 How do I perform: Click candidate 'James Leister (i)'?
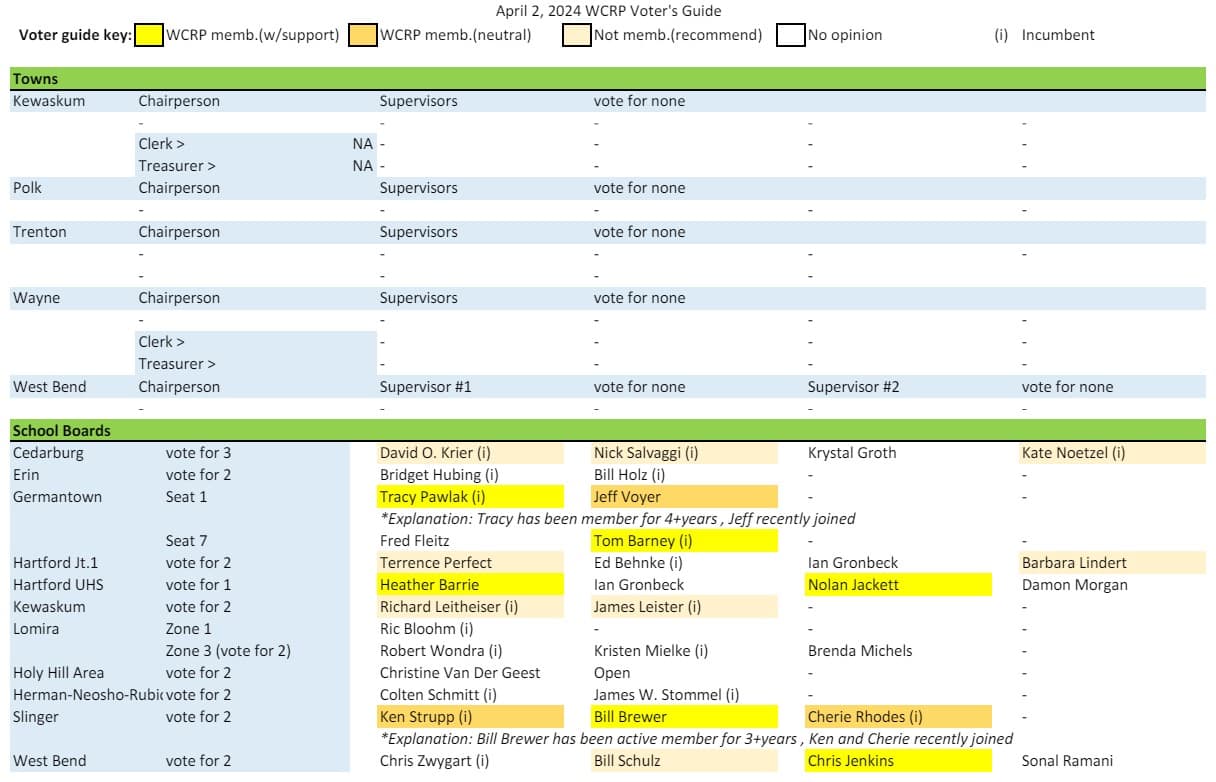[685, 606]
